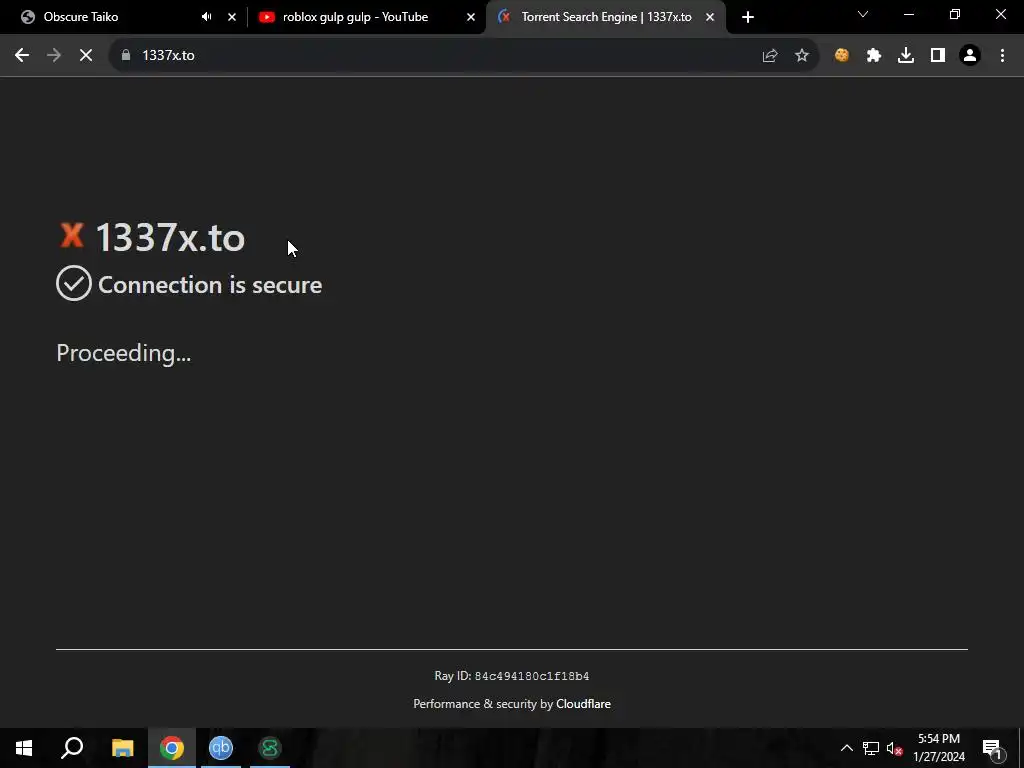Select the Torrent Search Engine tab

(606, 17)
